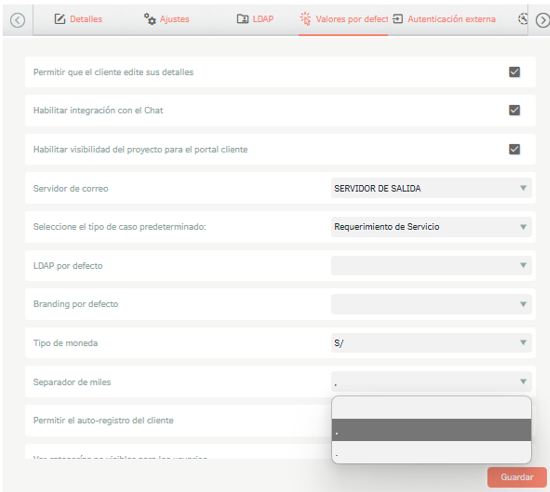
Task: Click the Guardar button
Action: point(517,477)
